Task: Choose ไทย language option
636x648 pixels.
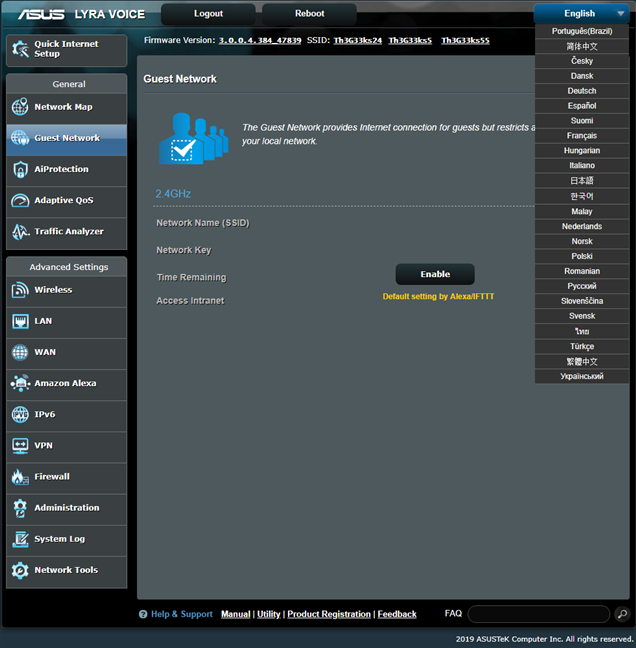Action: point(582,331)
